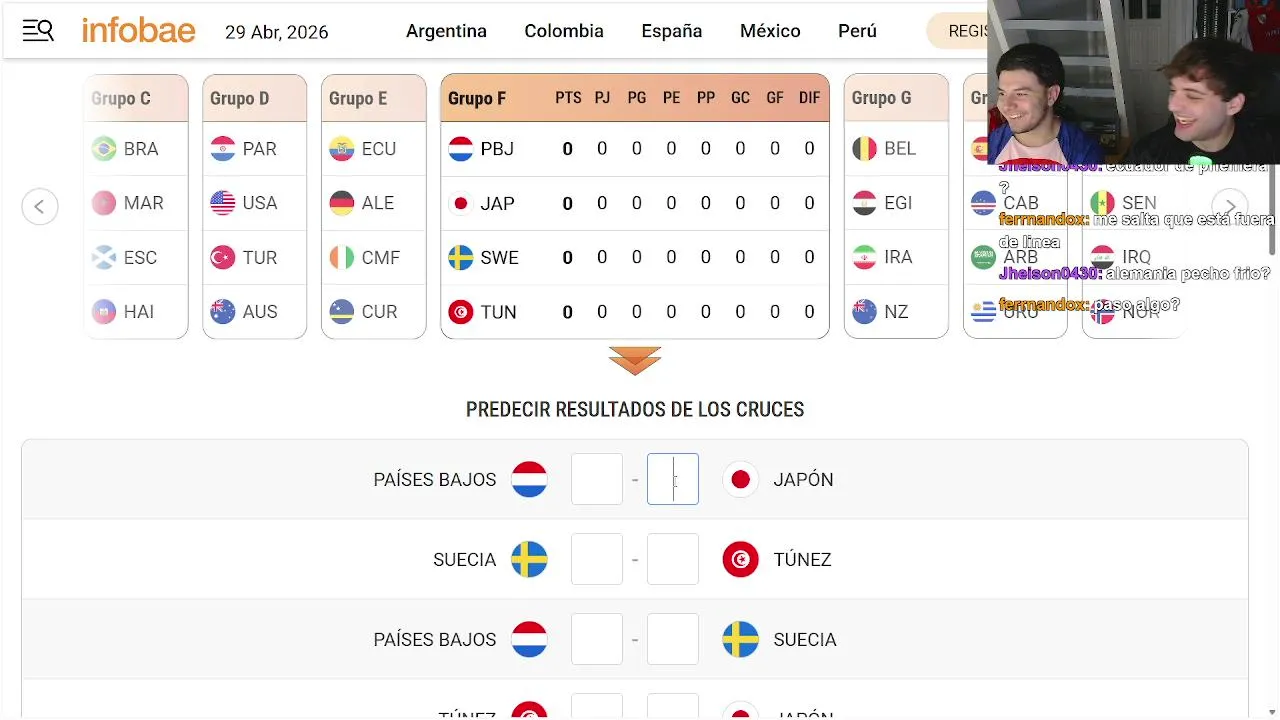
Task: Open the Colombia edition tab
Action: tap(564, 31)
